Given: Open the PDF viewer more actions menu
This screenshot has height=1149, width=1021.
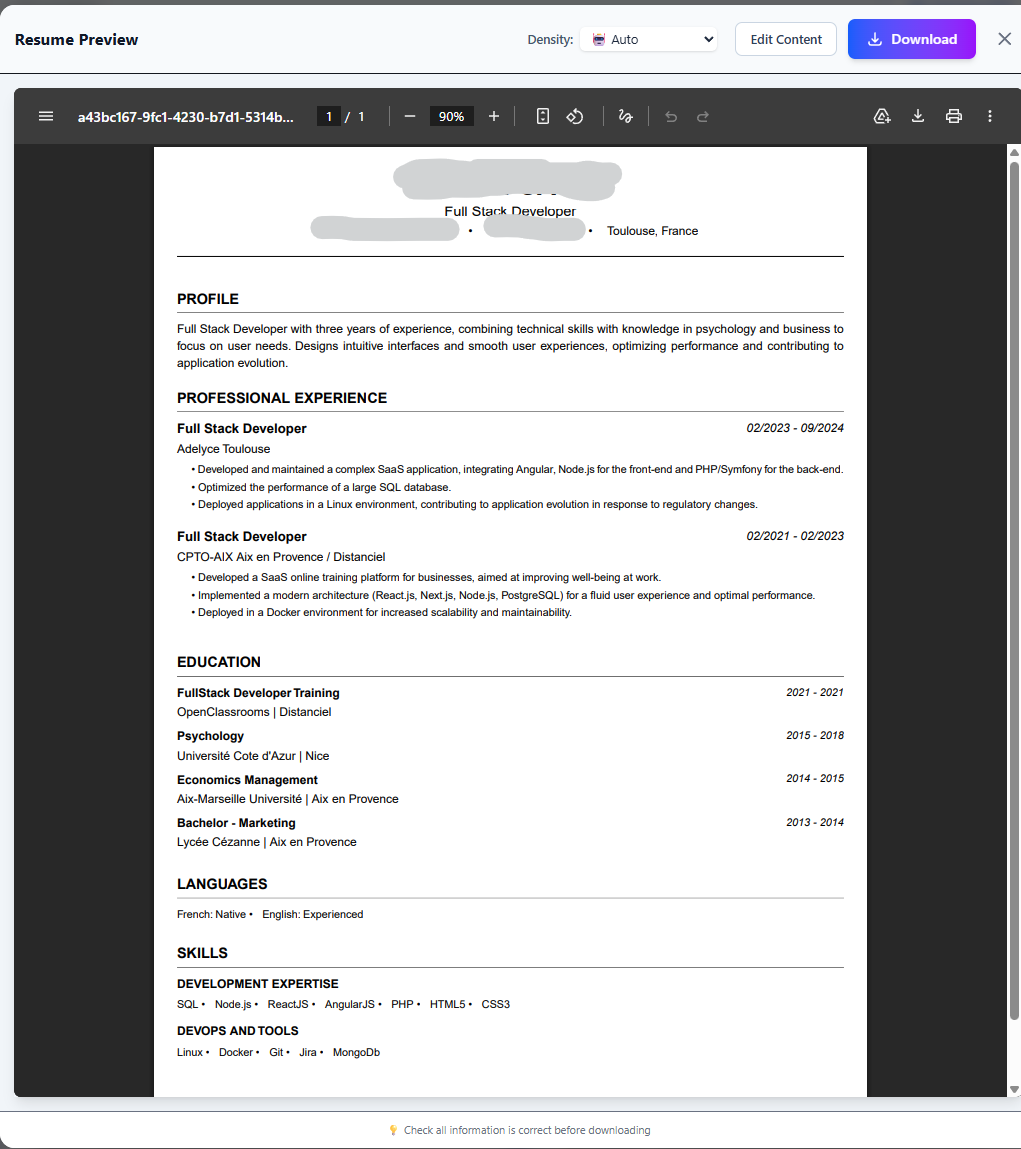Looking at the screenshot, I should click(989, 116).
